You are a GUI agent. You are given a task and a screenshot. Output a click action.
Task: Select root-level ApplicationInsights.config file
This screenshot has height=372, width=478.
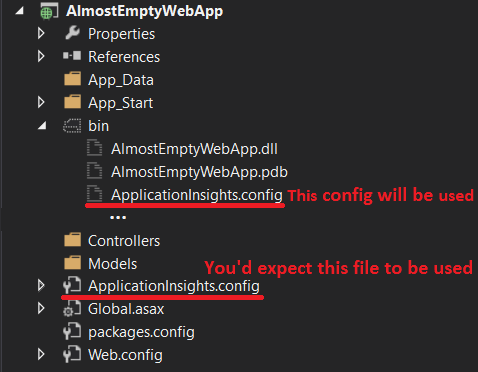point(174,286)
